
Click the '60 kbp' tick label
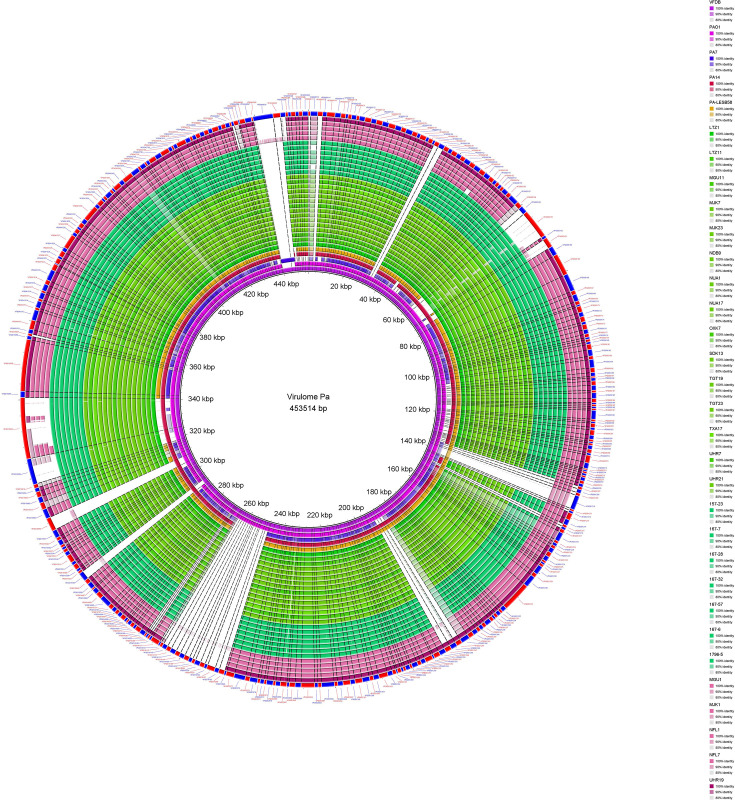click(393, 320)
